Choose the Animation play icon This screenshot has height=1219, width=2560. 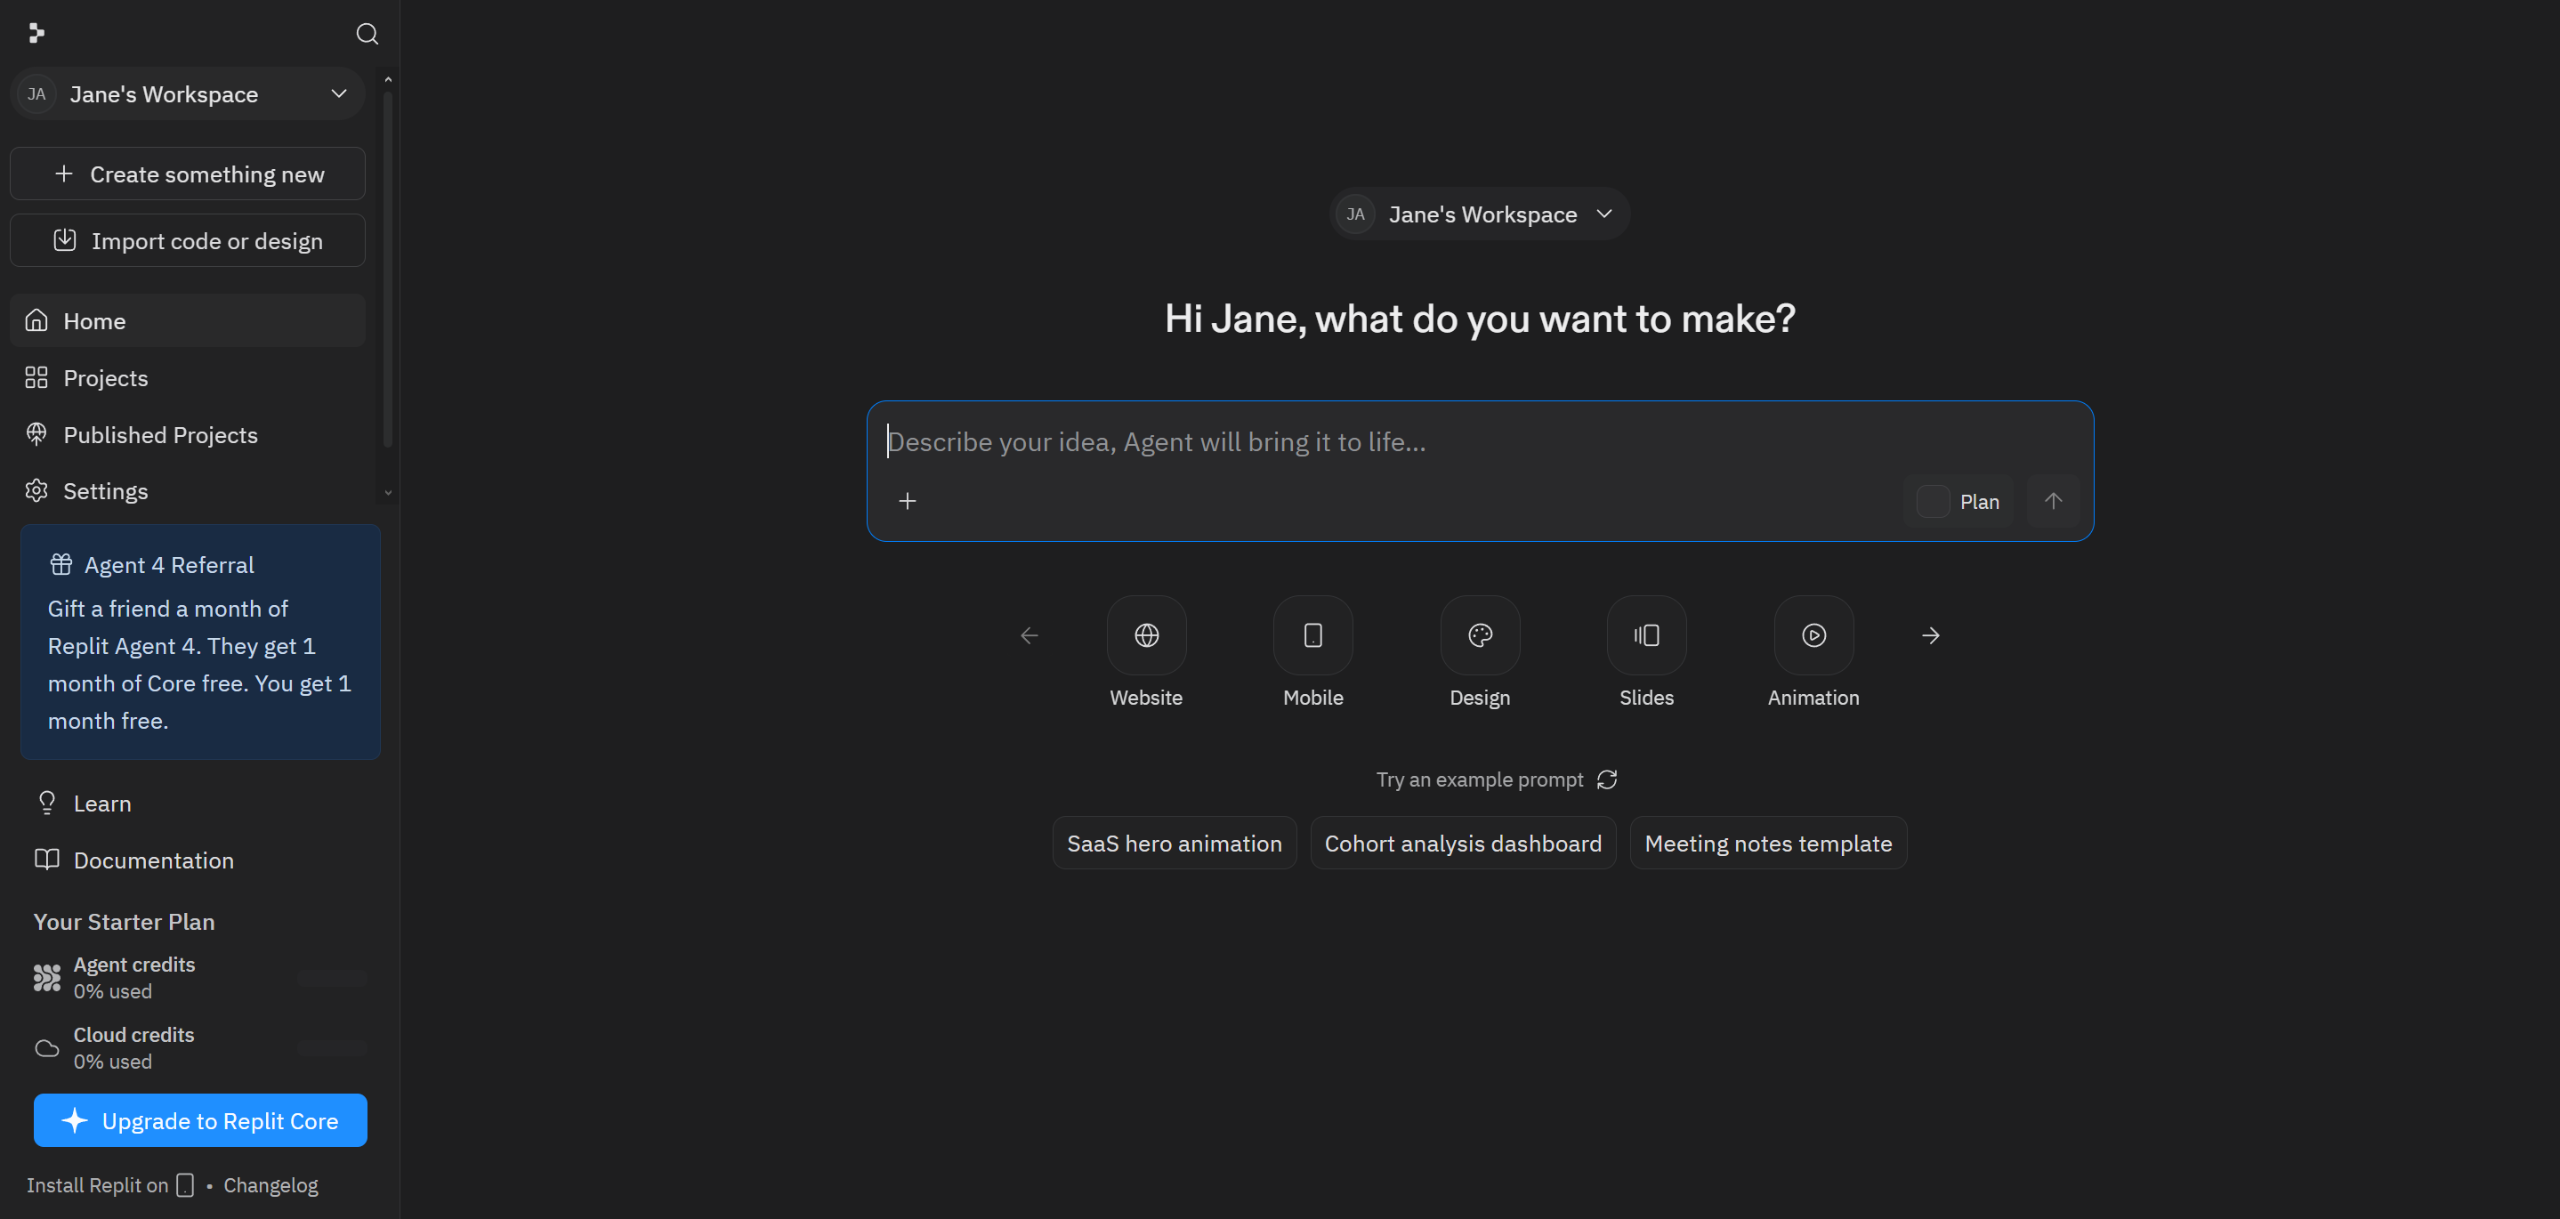pyautogui.click(x=1813, y=635)
